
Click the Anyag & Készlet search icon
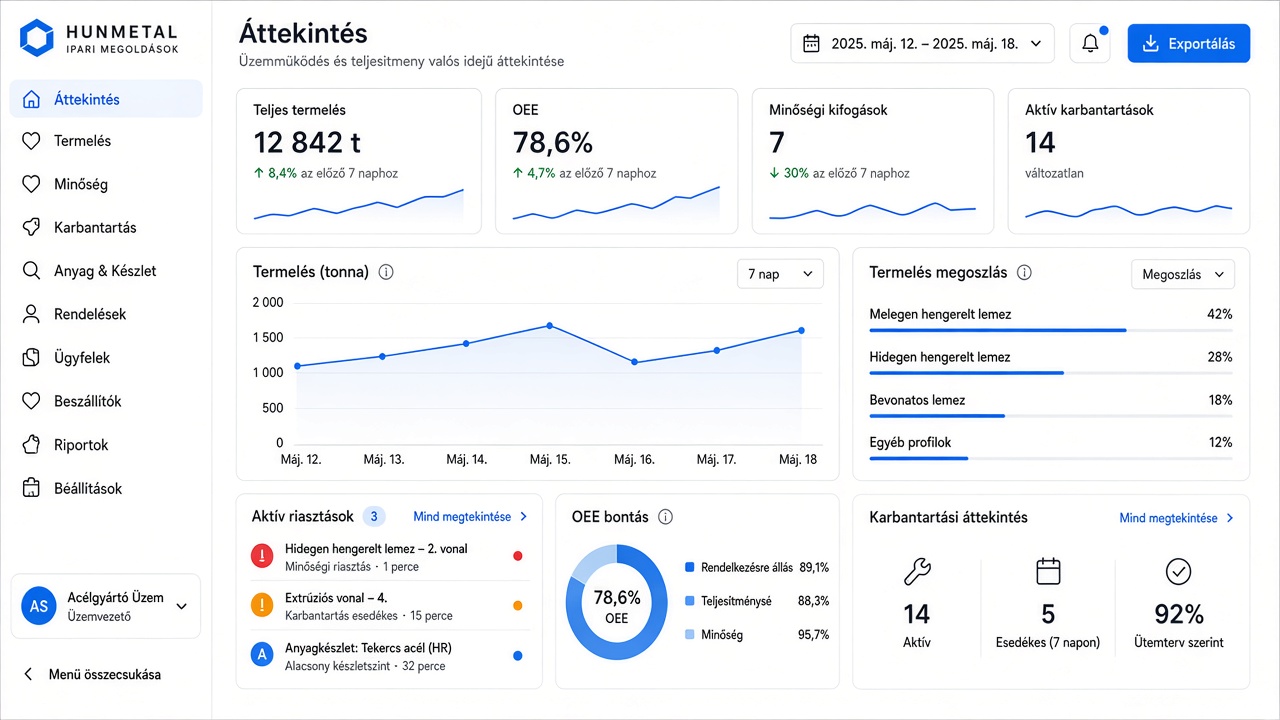point(32,271)
